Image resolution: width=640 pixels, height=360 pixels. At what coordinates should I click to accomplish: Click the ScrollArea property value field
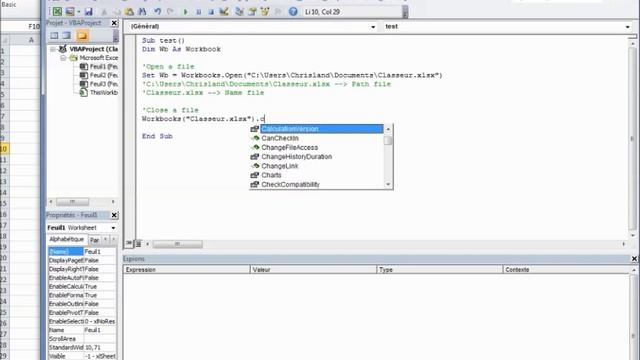[100, 339]
